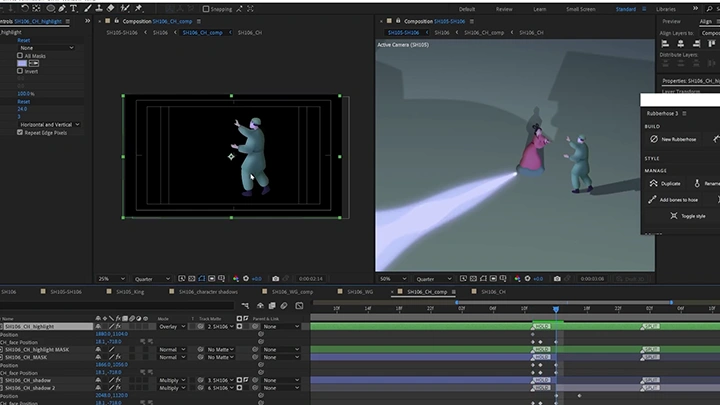Tick the All Masks checkbox
Screen dimensions: 720x405
click(20, 56)
